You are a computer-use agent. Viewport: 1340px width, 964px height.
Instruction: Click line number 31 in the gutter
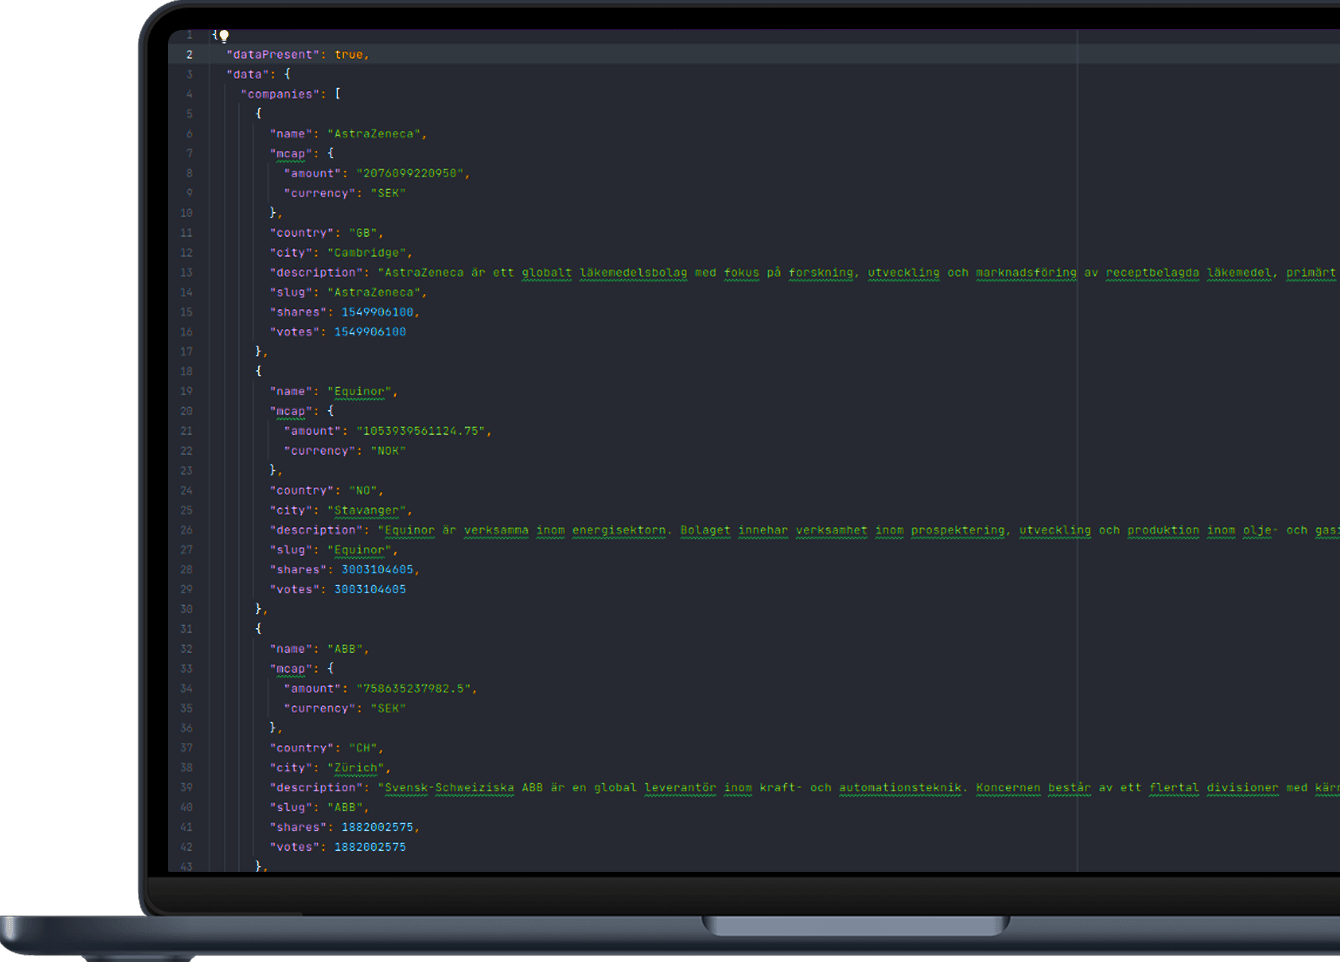coord(186,629)
